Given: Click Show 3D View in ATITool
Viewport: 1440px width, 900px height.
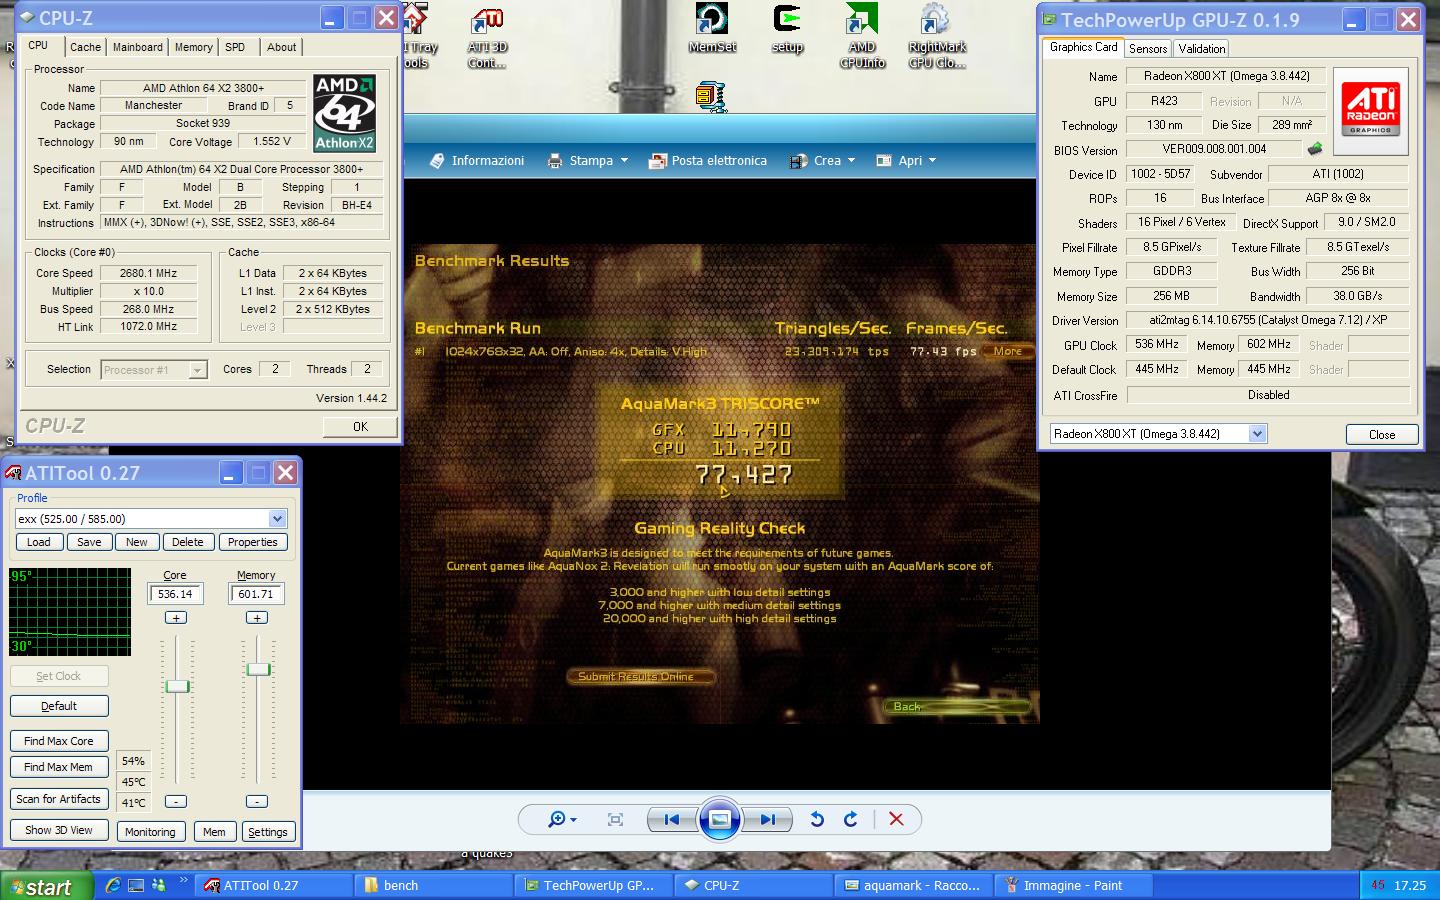Looking at the screenshot, I should [x=59, y=830].
